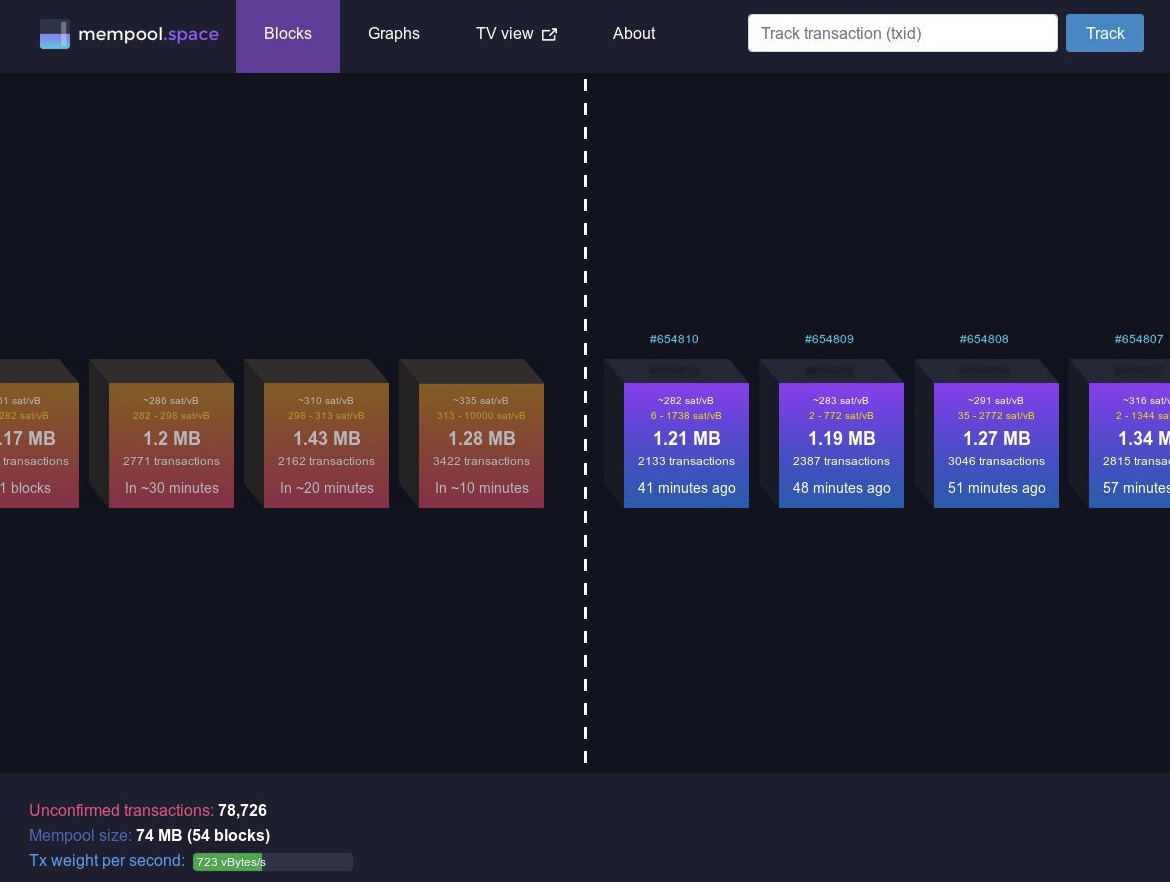Open block number #654809 link
The image size is (1170, 882).
coord(829,339)
